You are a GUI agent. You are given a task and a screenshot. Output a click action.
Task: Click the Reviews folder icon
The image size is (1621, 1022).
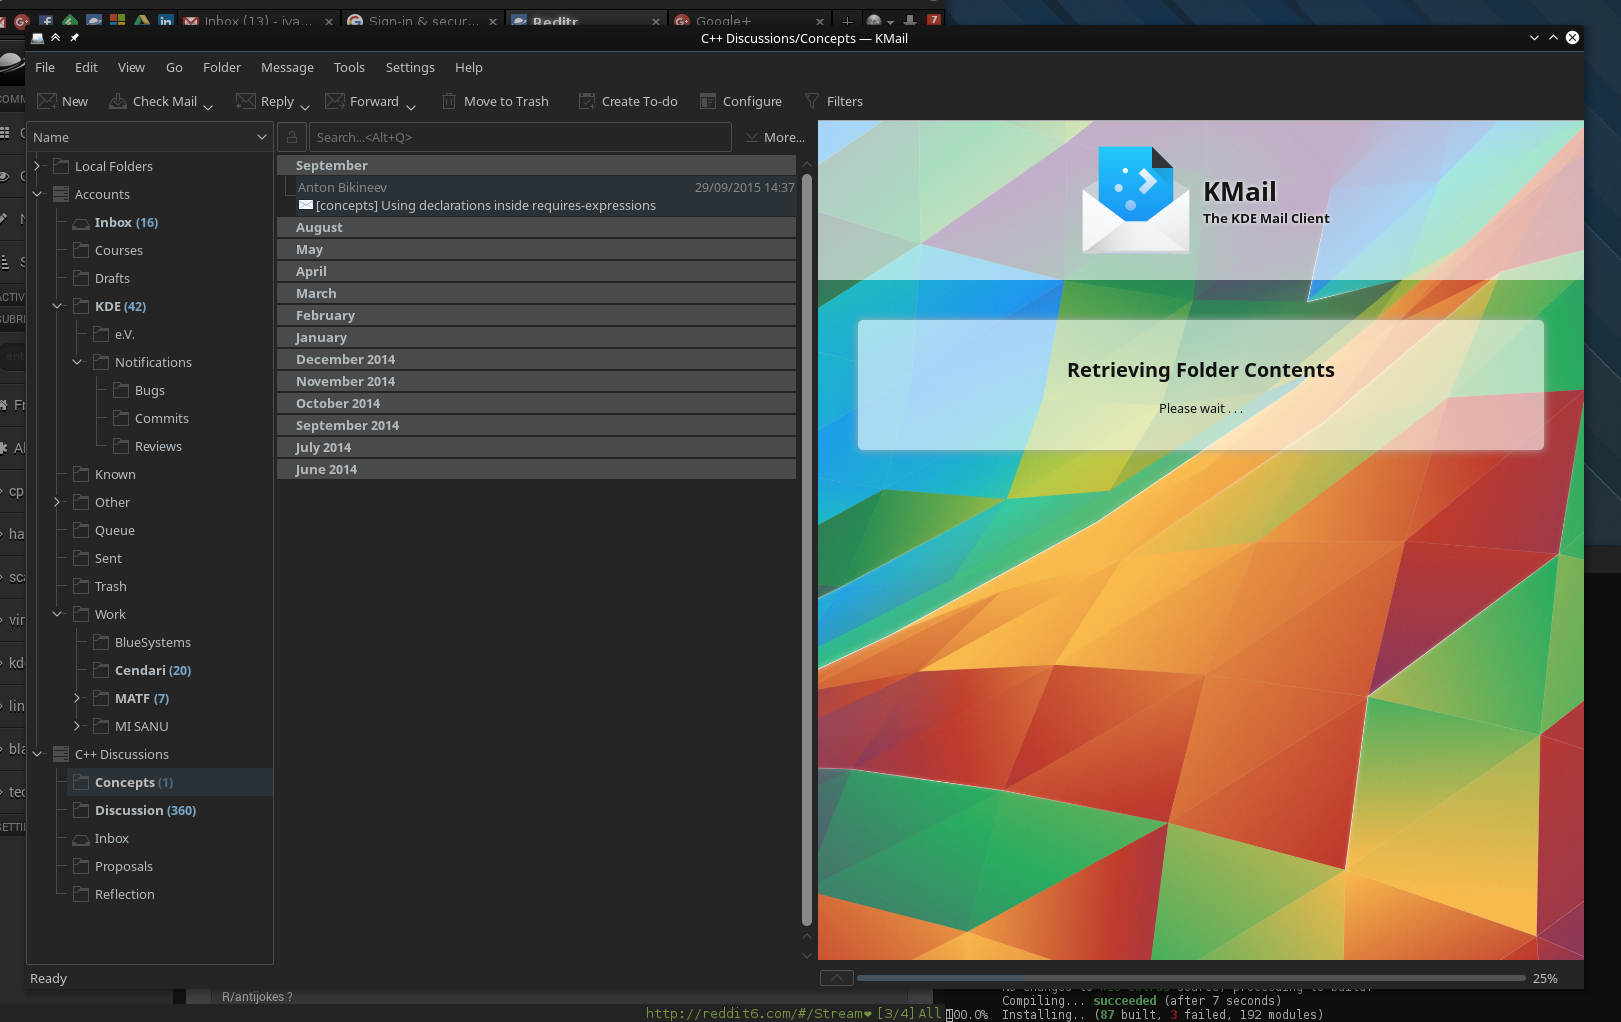click(121, 446)
